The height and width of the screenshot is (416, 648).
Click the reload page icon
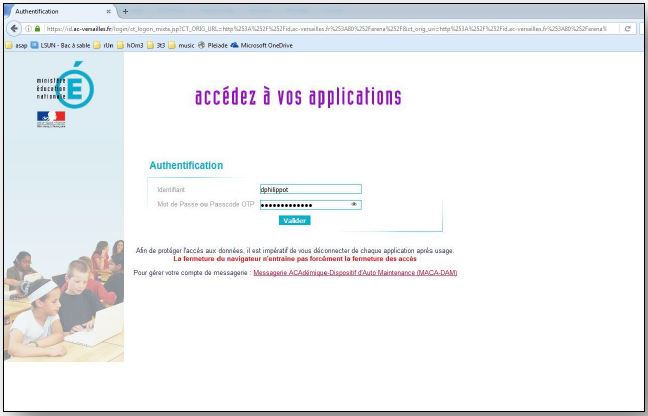tap(627, 29)
